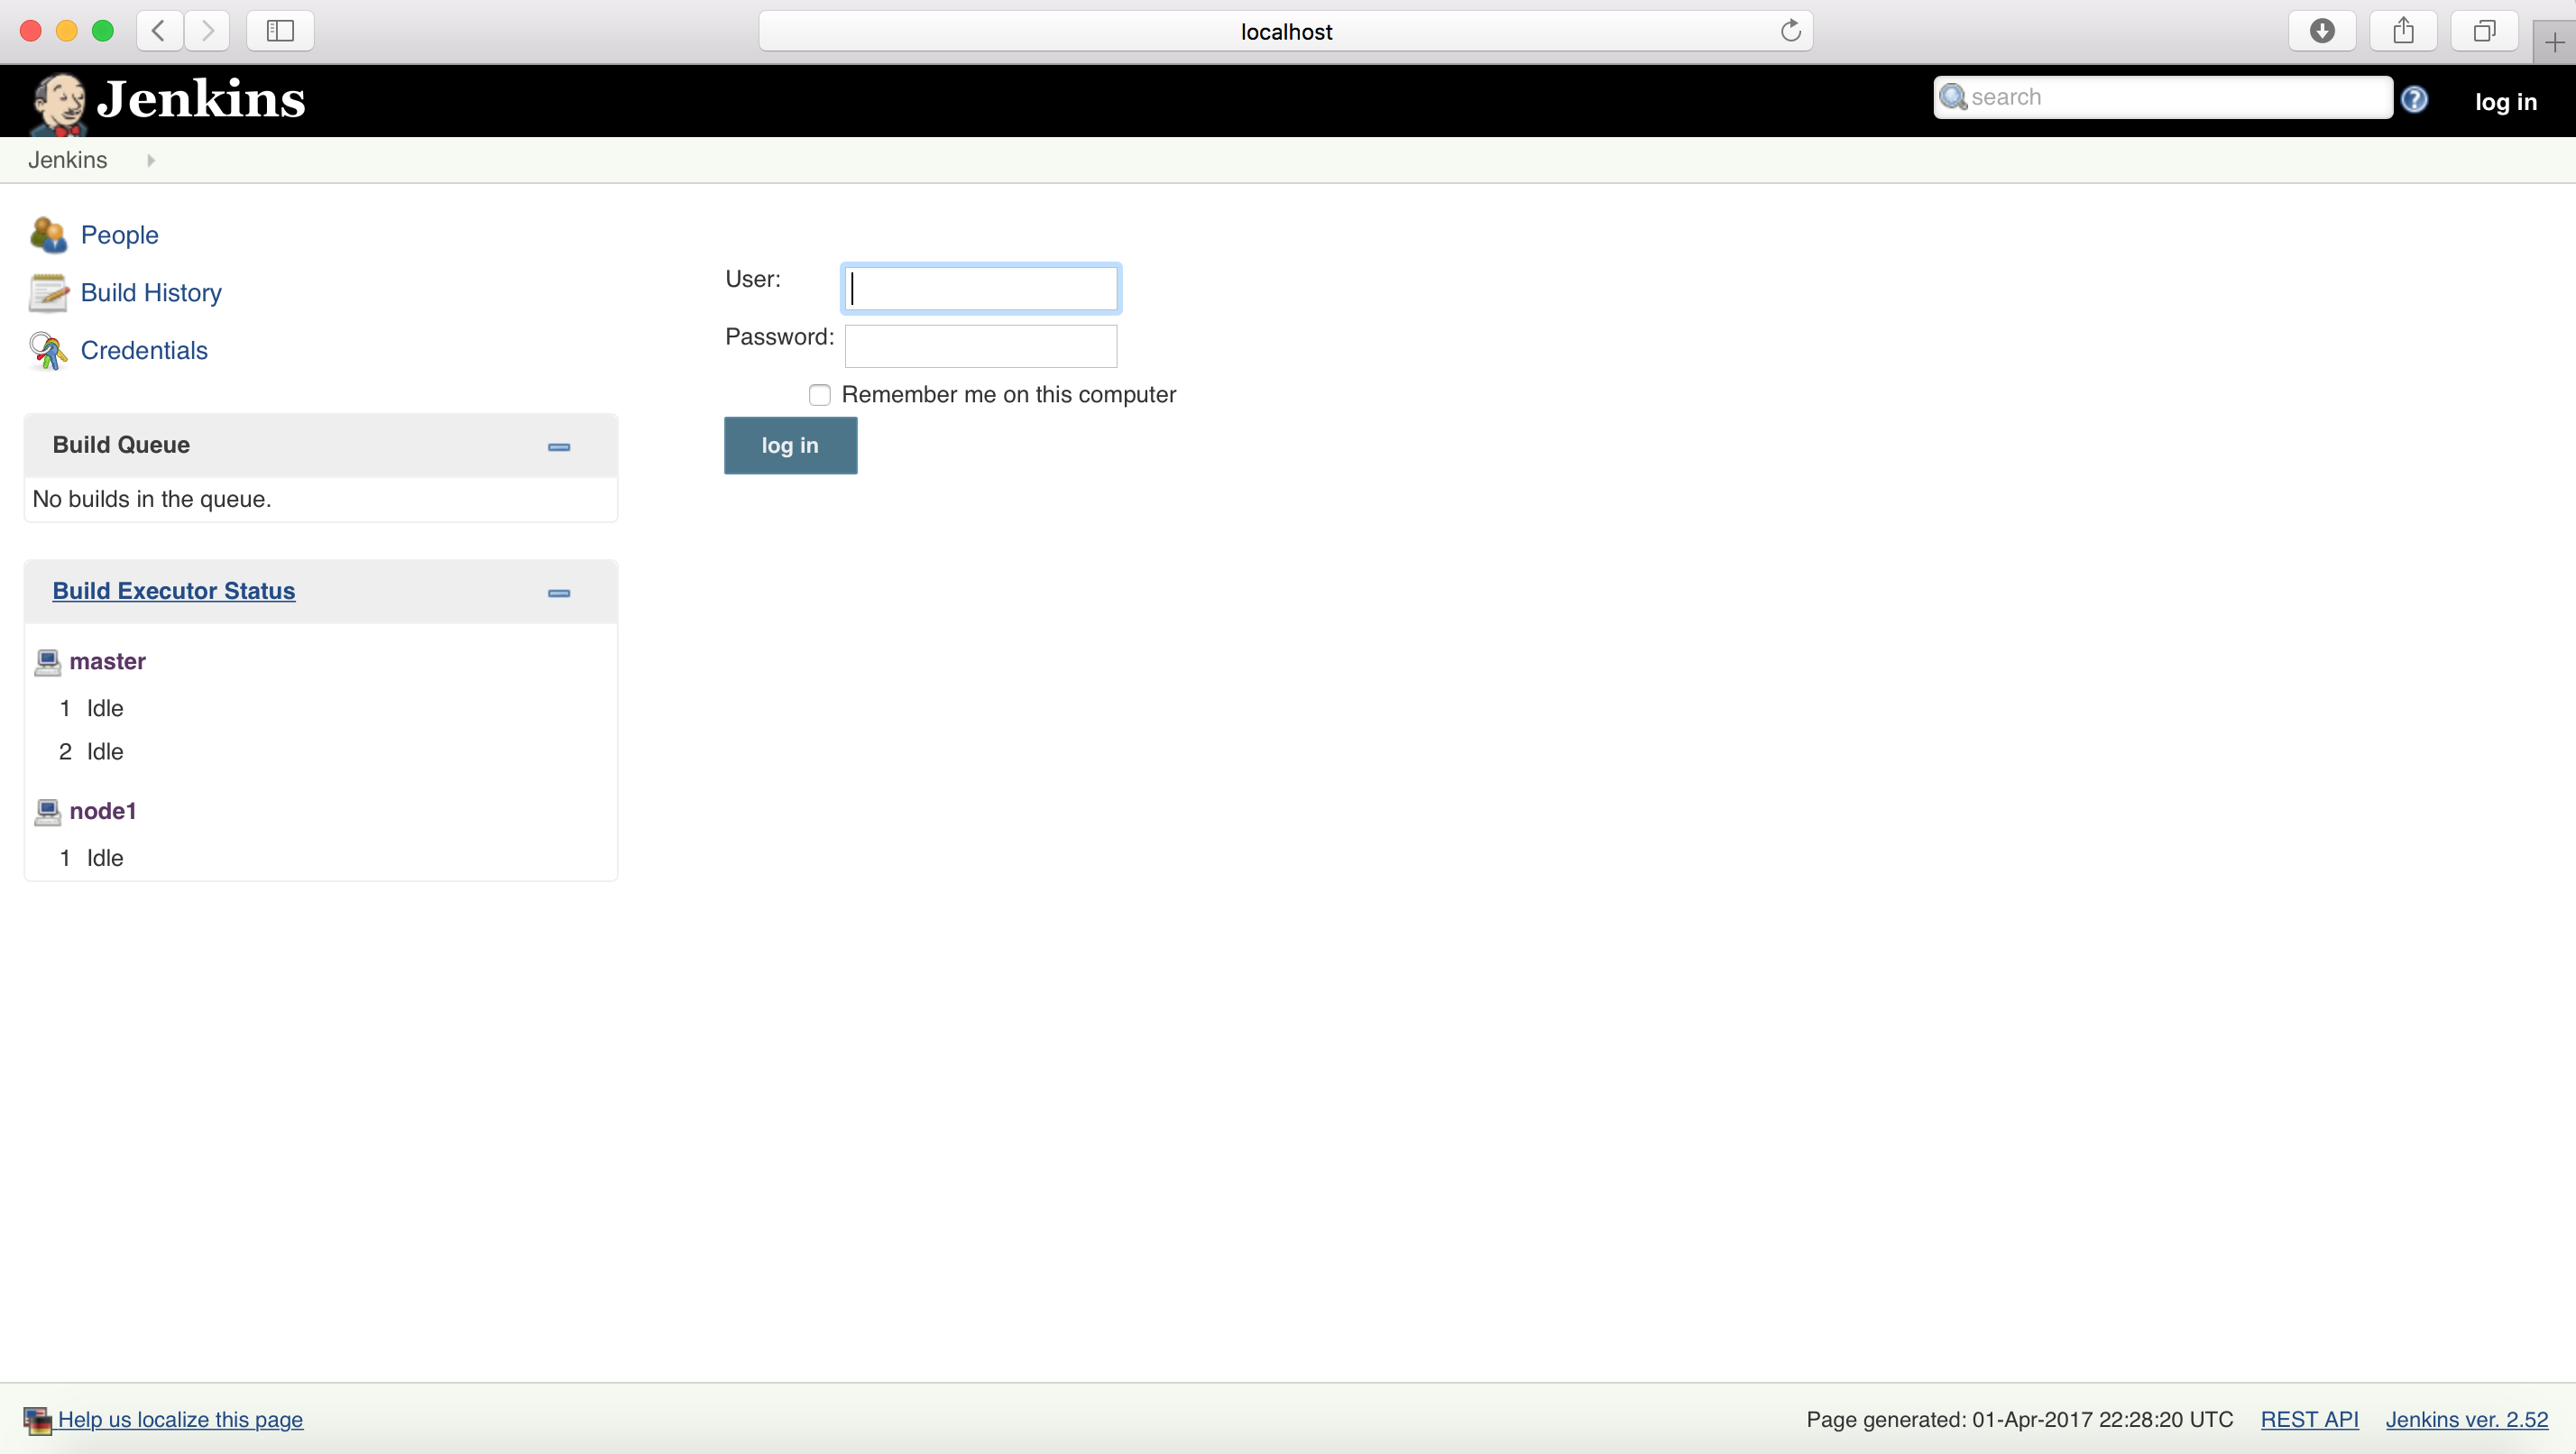Select the log in menu item
Screen dimensions: 2576x1454
pos(2507,97)
